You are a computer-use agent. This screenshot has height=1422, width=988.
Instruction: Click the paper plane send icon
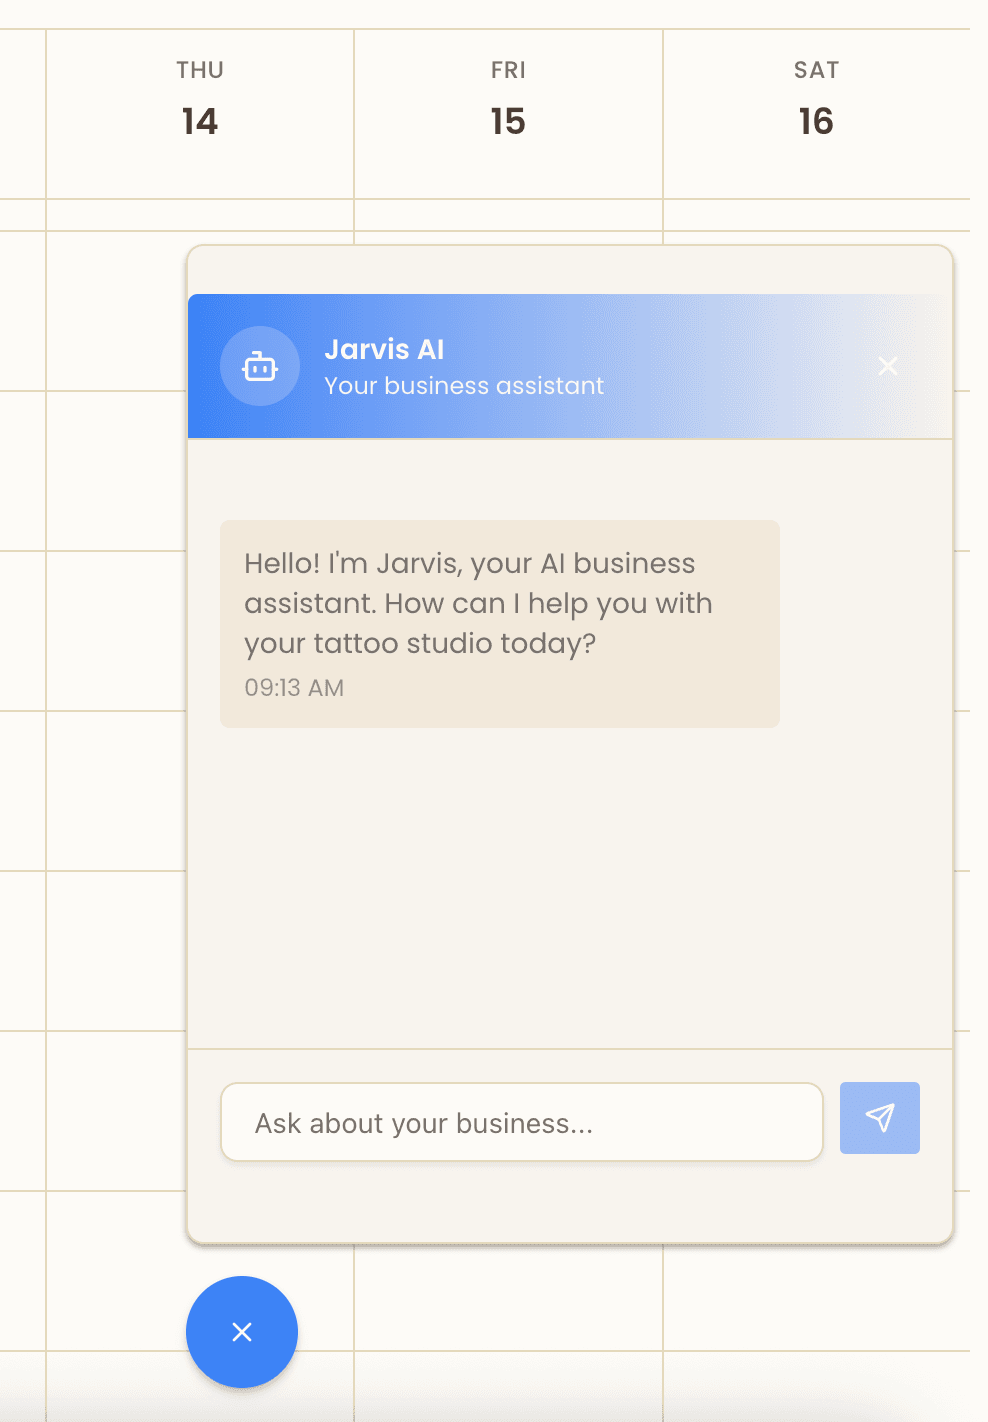tap(879, 1118)
